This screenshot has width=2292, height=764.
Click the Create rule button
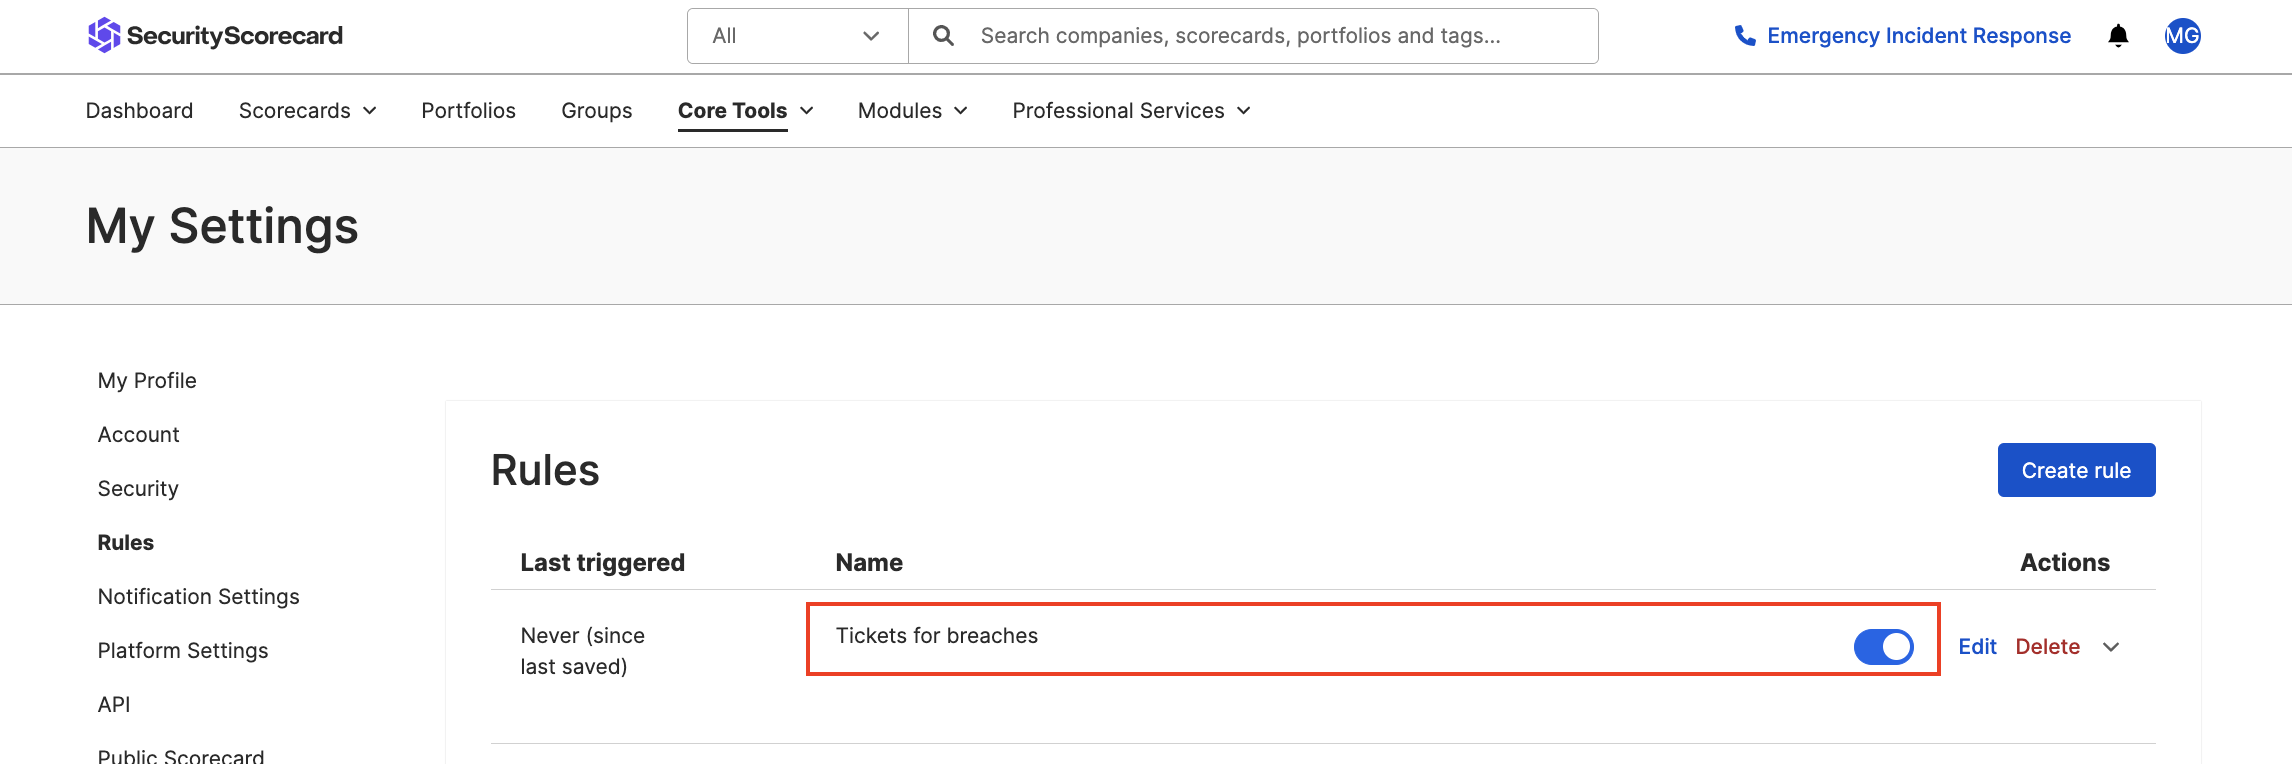pos(2076,470)
